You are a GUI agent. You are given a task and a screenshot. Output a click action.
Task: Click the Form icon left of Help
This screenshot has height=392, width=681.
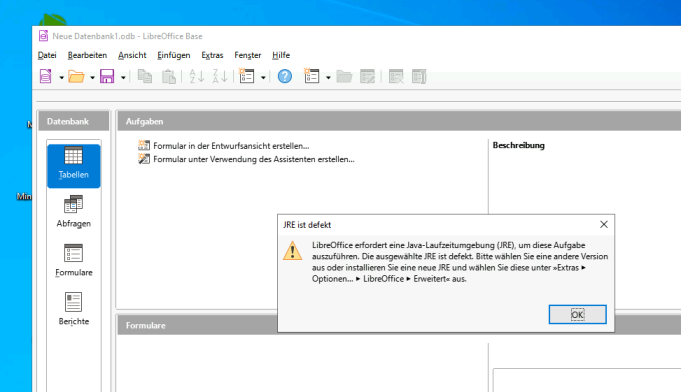[x=247, y=76]
